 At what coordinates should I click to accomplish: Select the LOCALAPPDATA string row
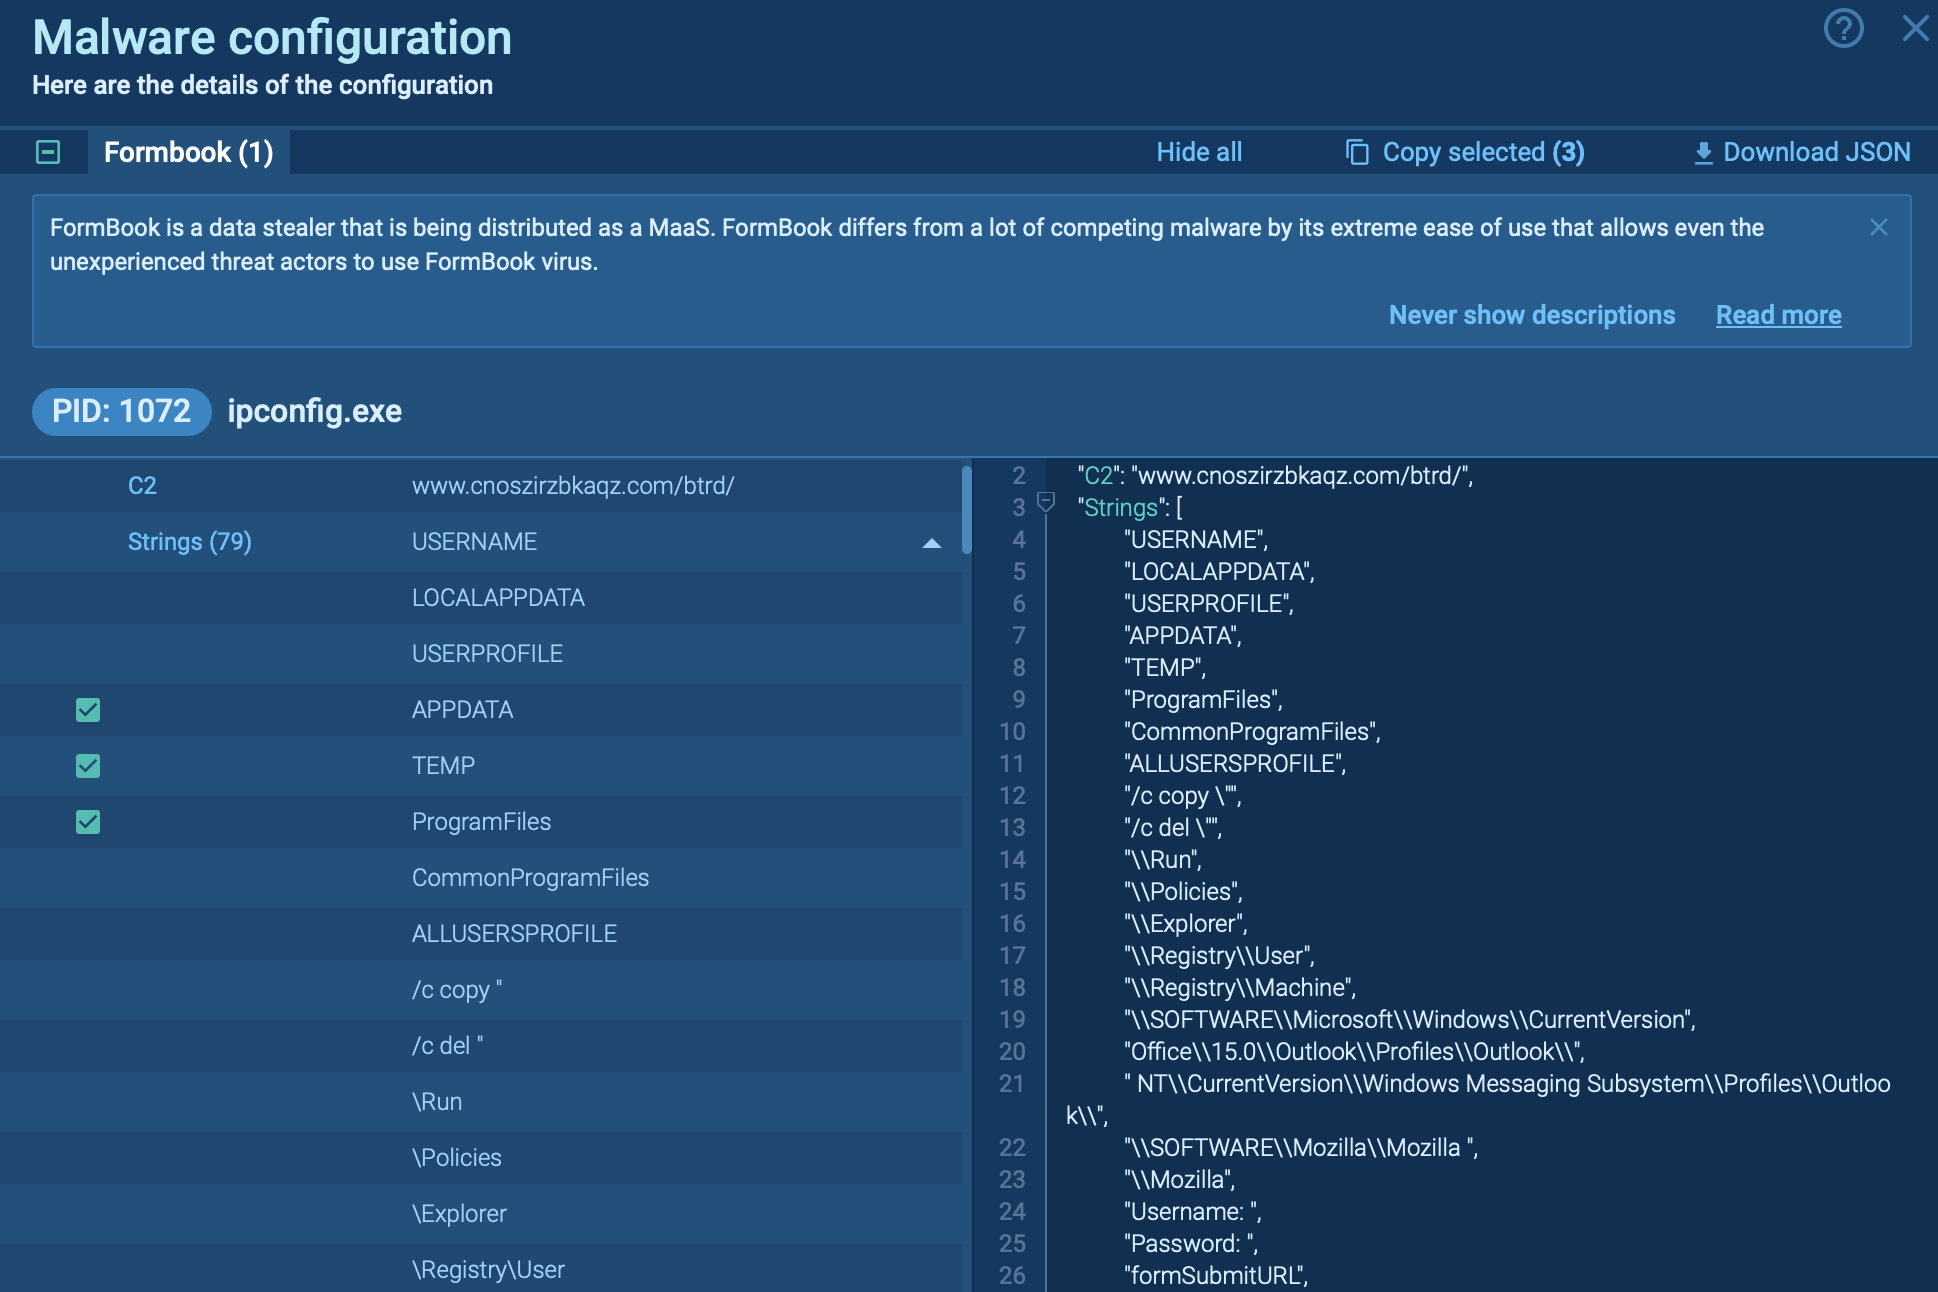(x=498, y=598)
